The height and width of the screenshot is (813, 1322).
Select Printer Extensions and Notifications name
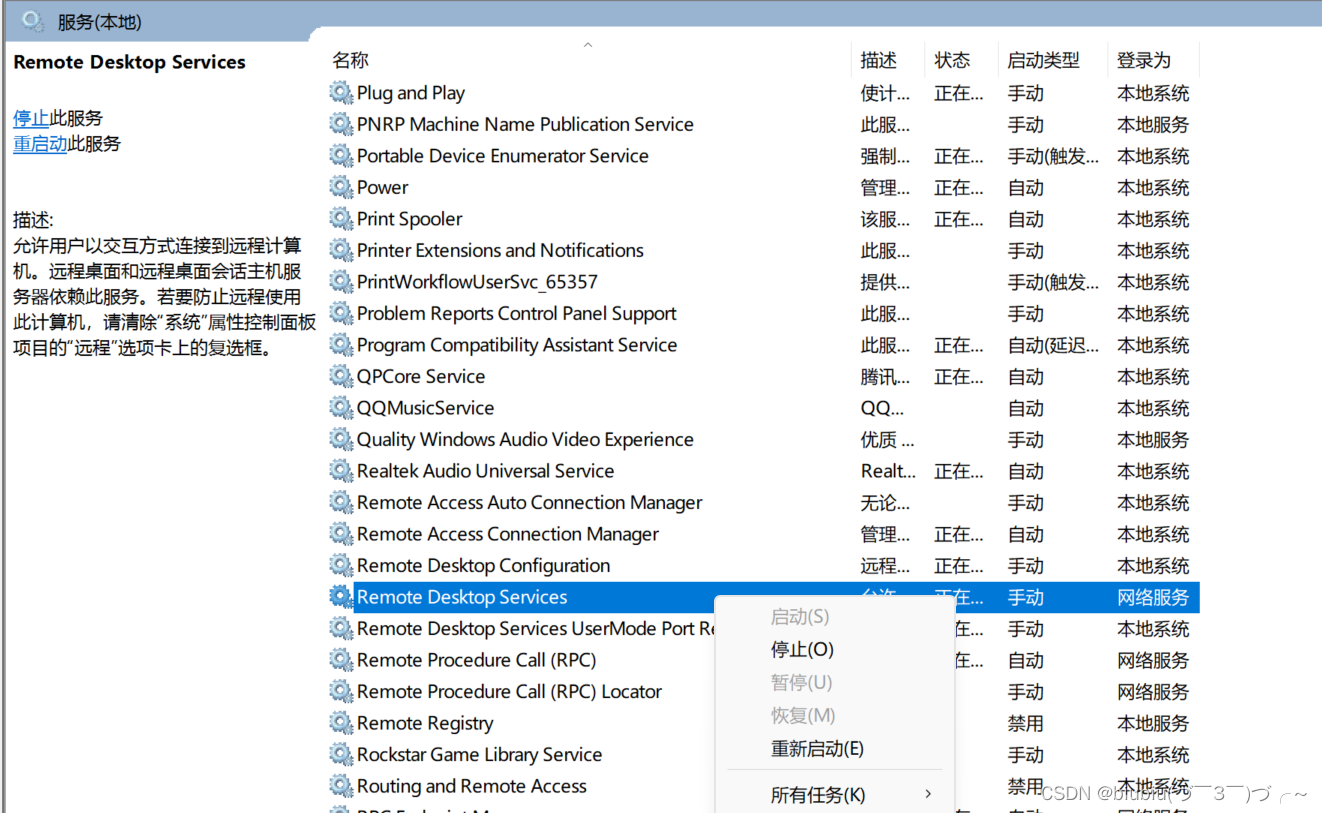(x=500, y=250)
